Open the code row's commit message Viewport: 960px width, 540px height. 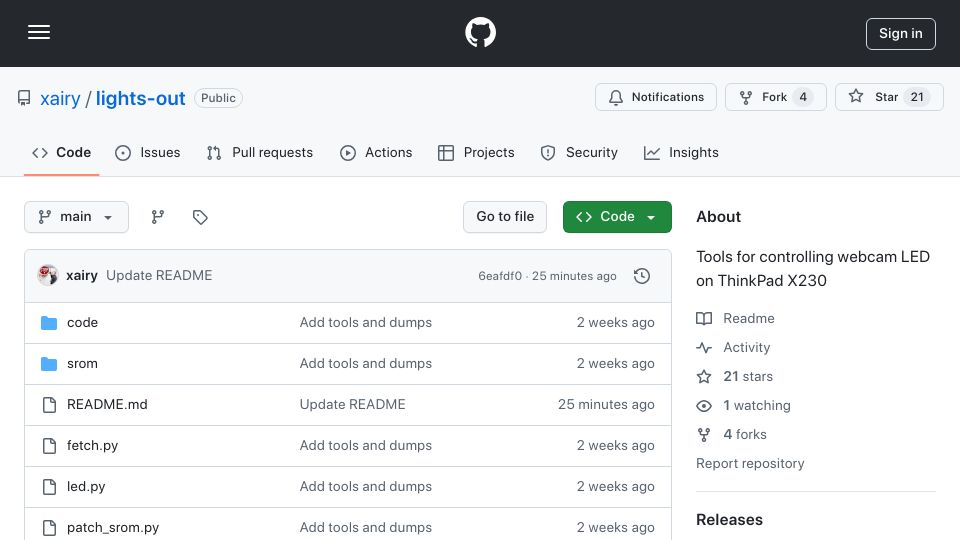(366, 323)
